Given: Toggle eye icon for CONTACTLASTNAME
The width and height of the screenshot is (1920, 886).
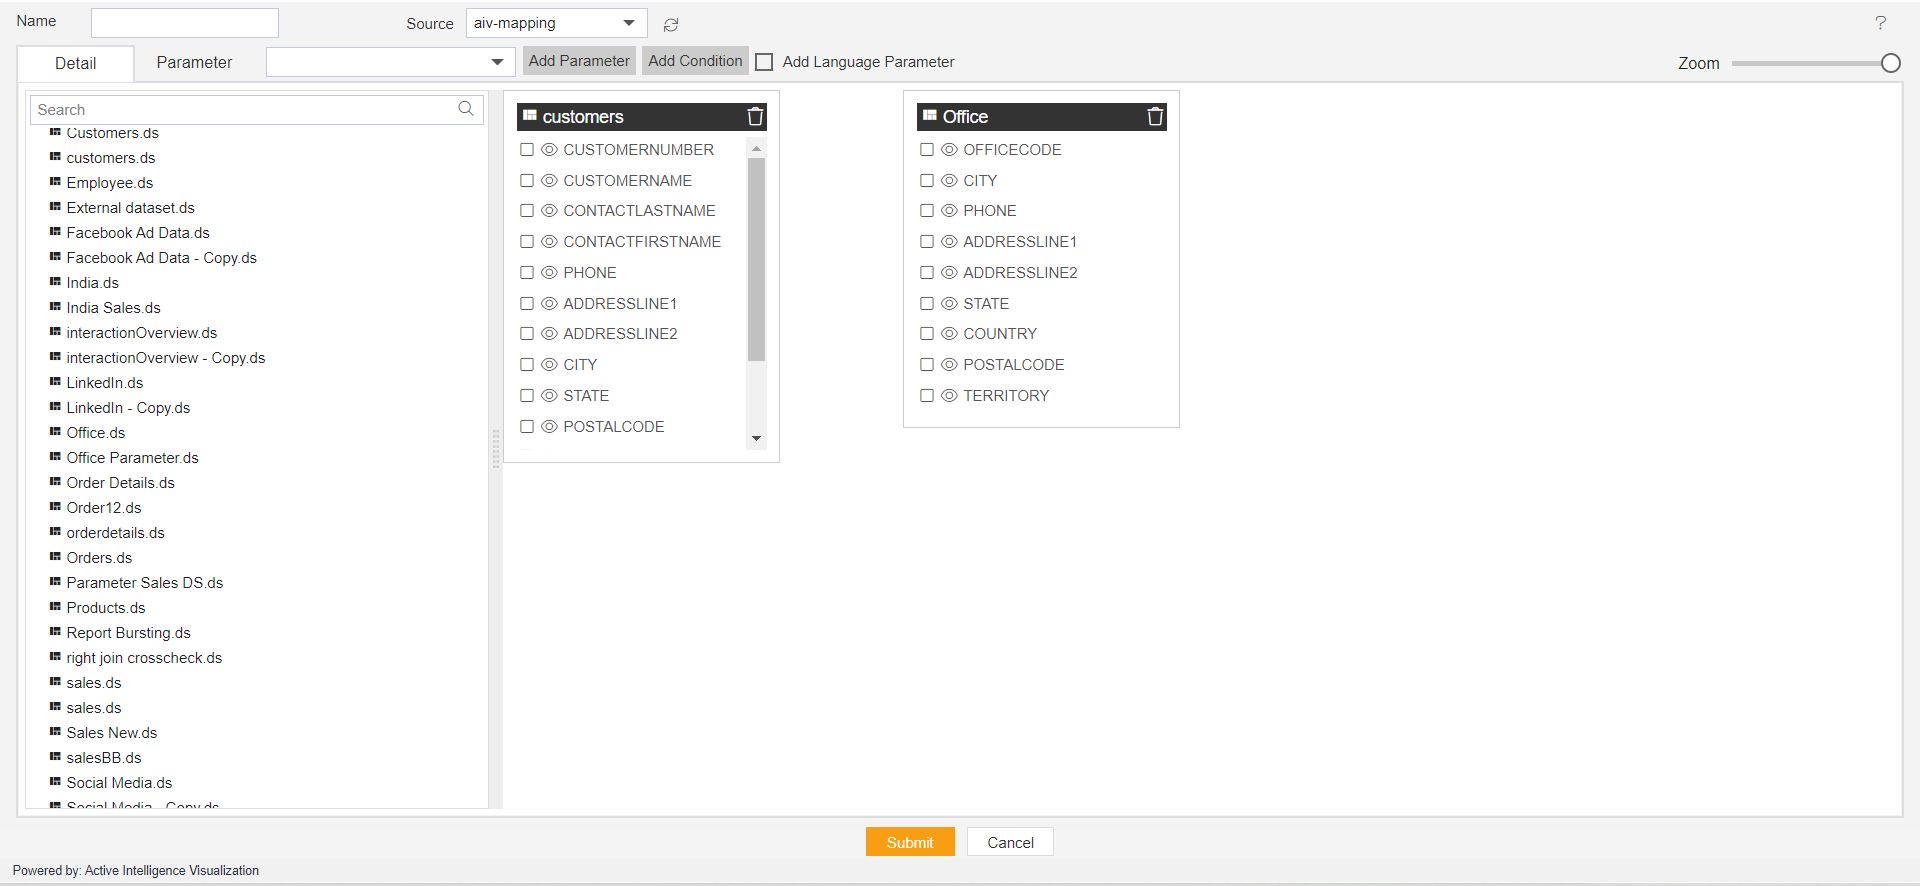Looking at the screenshot, I should click(549, 211).
